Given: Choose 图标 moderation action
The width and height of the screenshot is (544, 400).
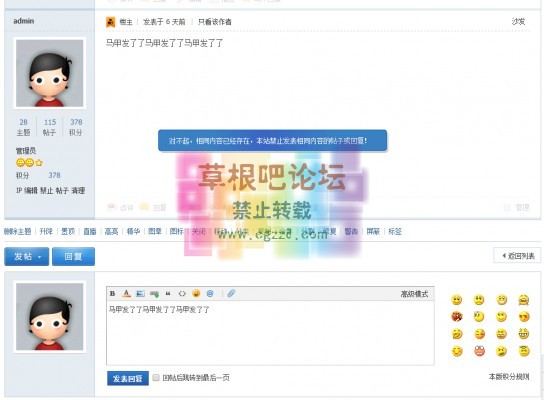Looking at the screenshot, I should click(177, 231).
